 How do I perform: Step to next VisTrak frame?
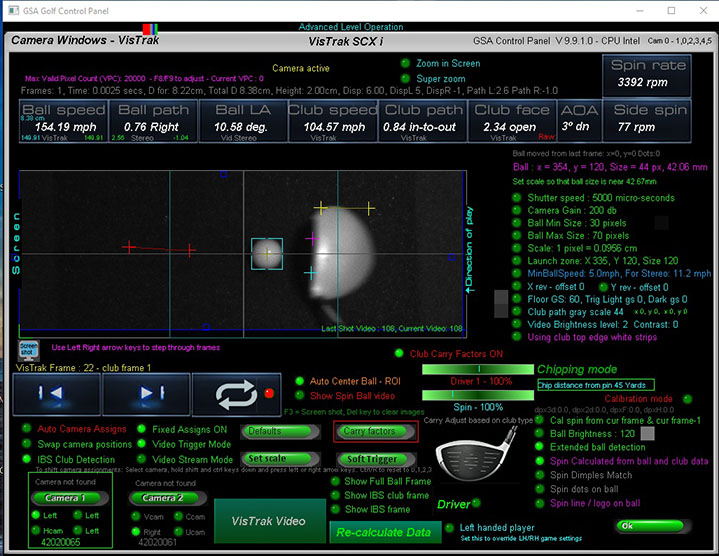click(146, 393)
